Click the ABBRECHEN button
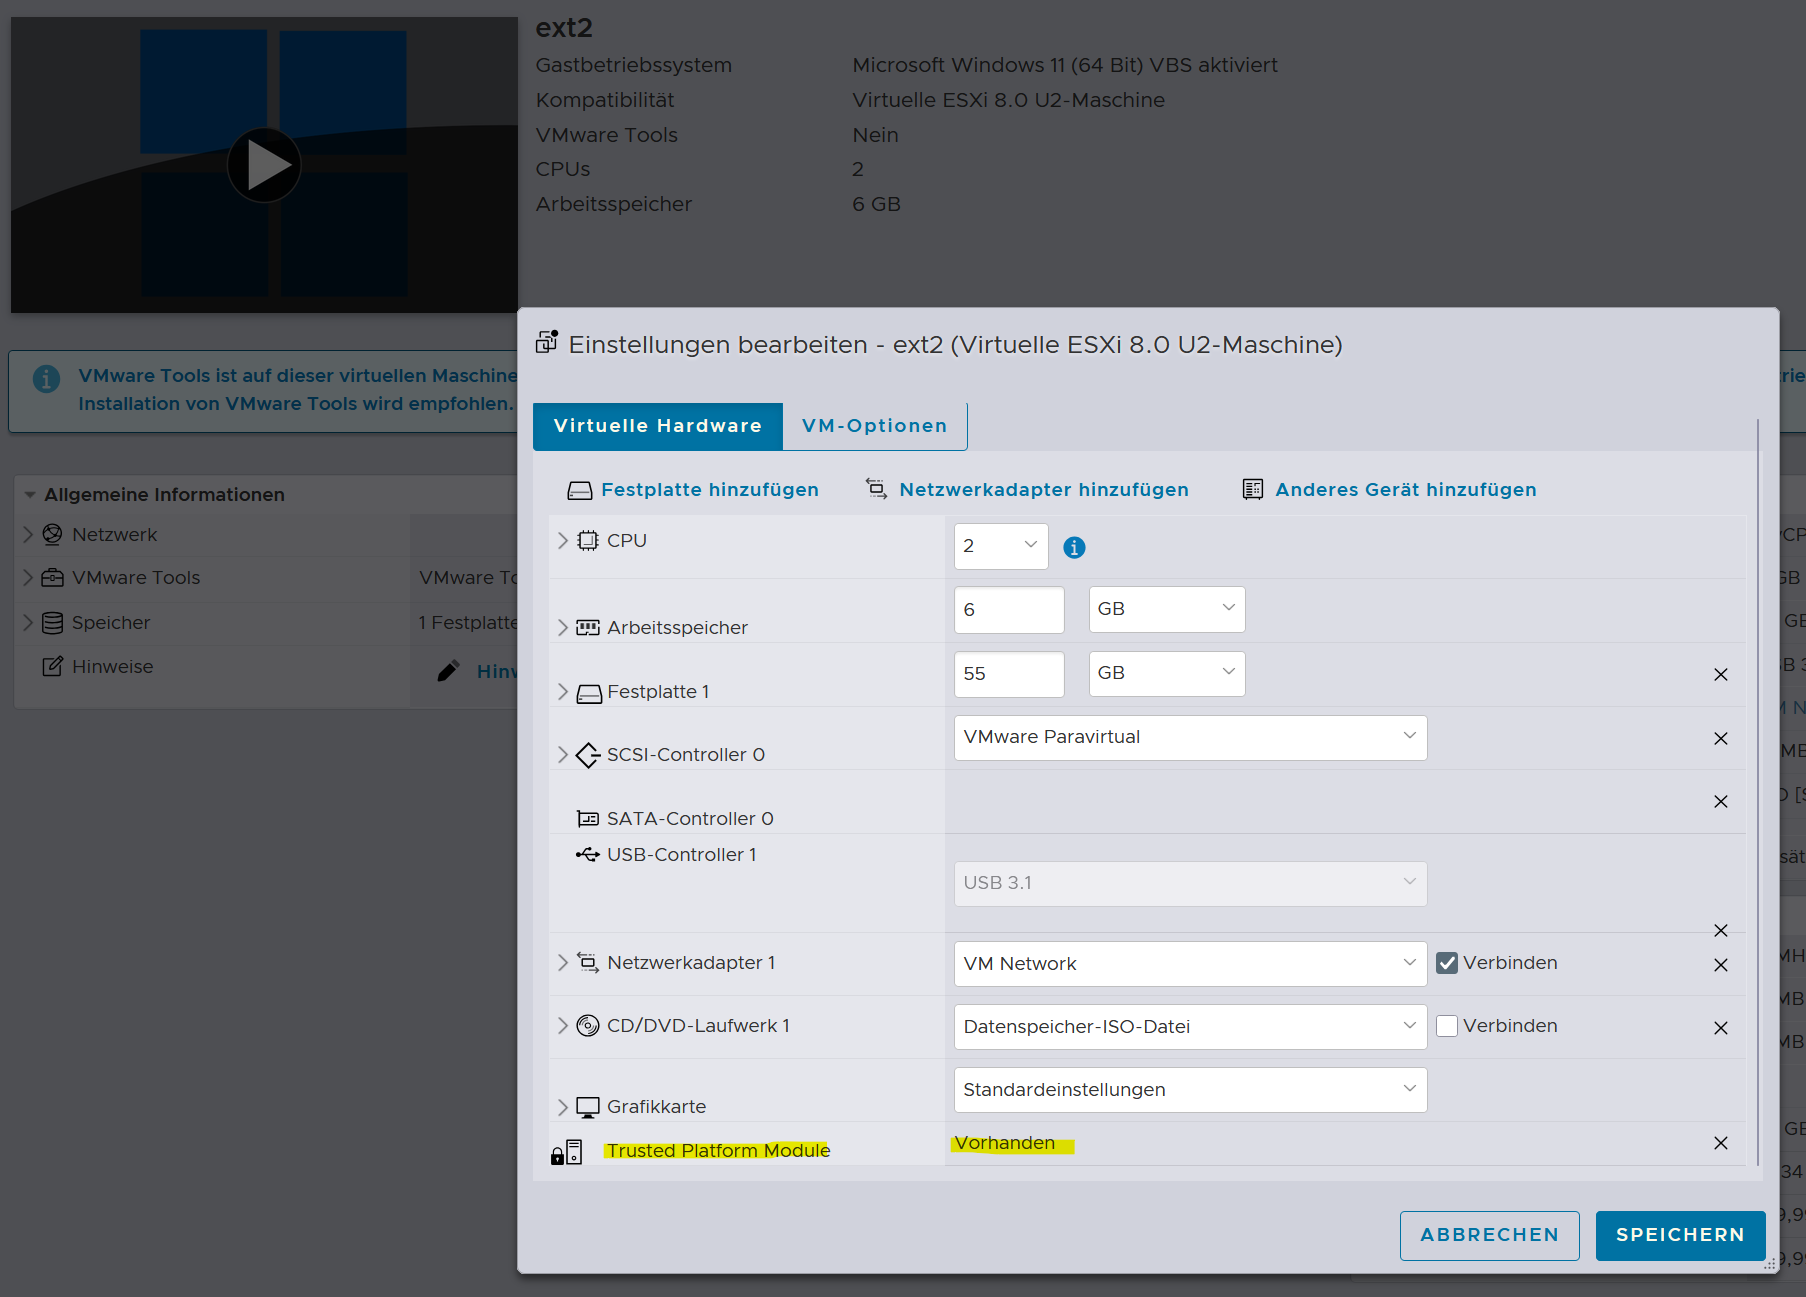 [x=1489, y=1235]
